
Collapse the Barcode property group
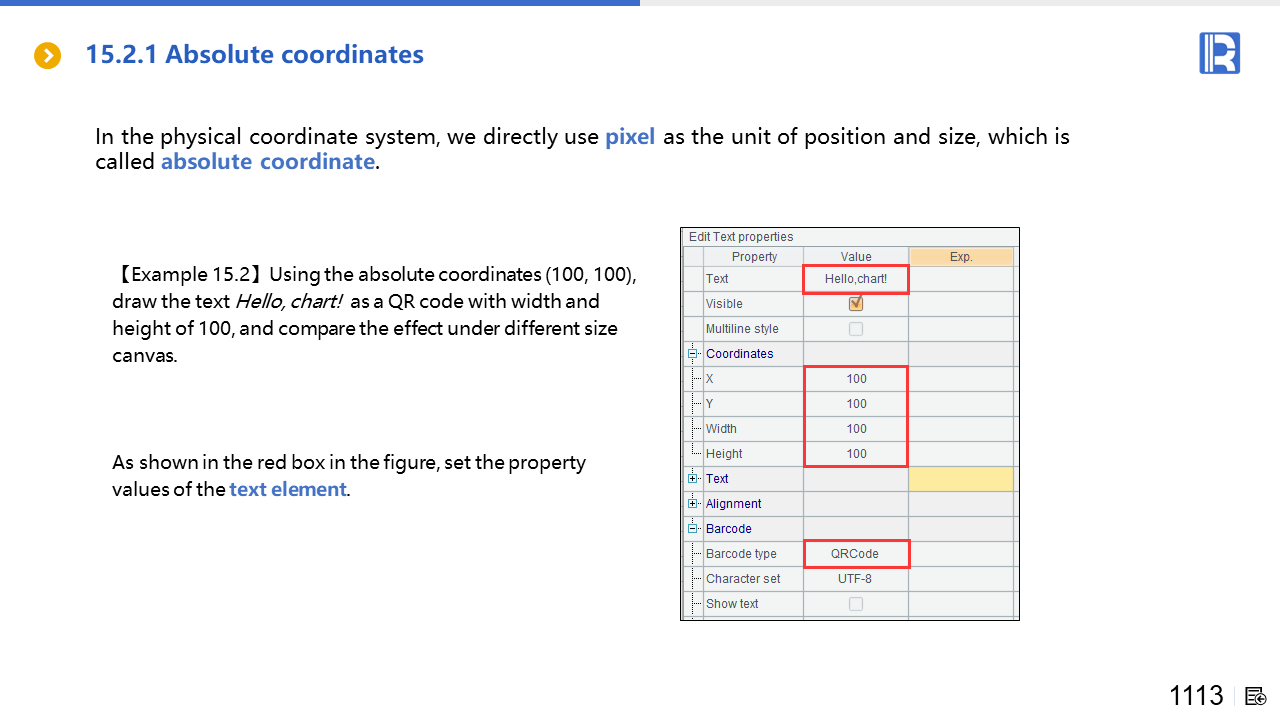[693, 529]
